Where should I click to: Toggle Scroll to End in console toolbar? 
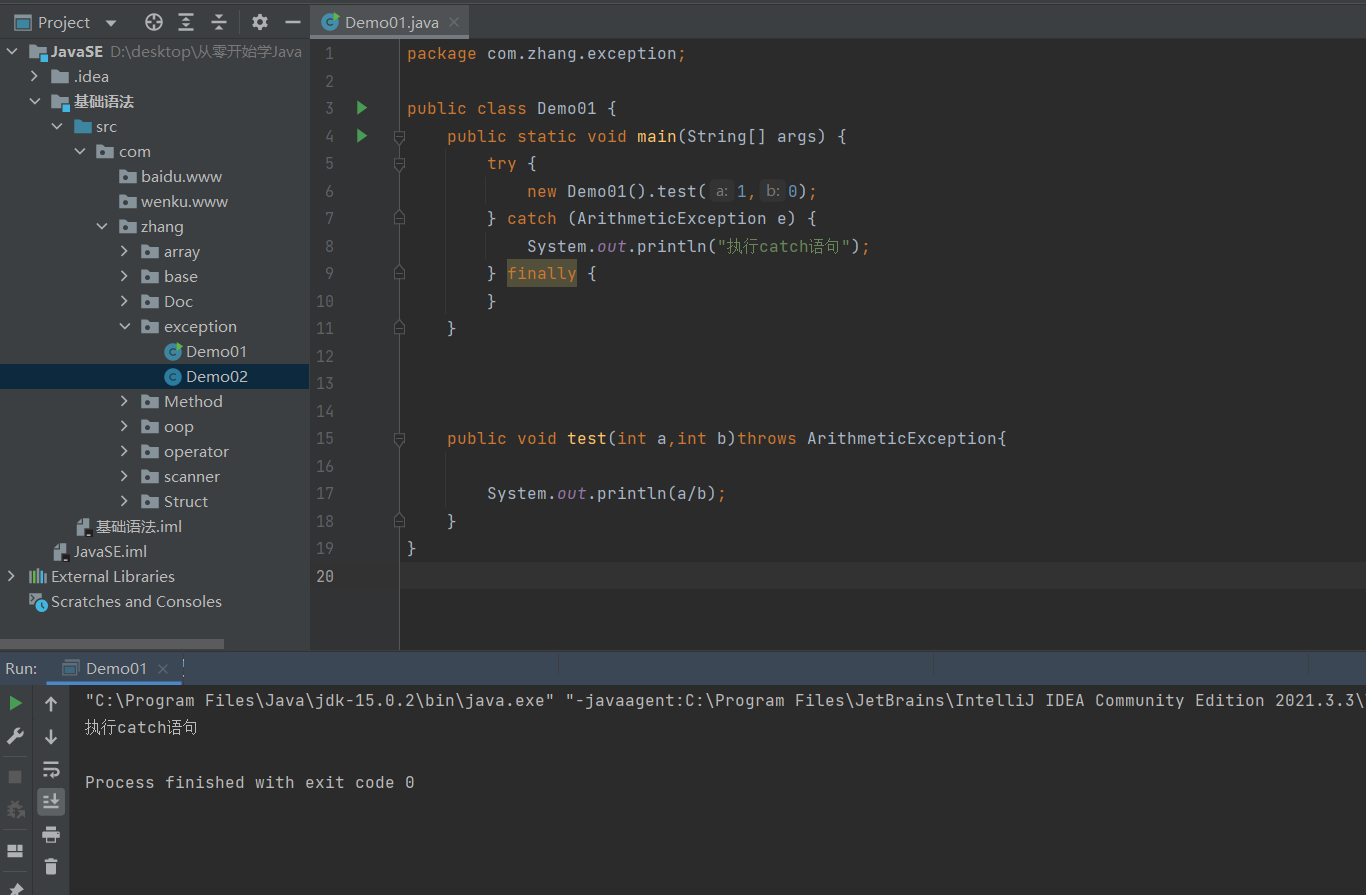point(51,802)
